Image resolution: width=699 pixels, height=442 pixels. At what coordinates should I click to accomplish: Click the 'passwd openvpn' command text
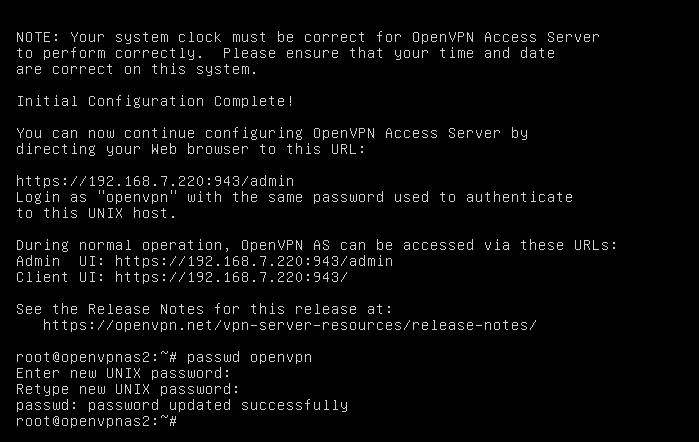click(x=249, y=357)
